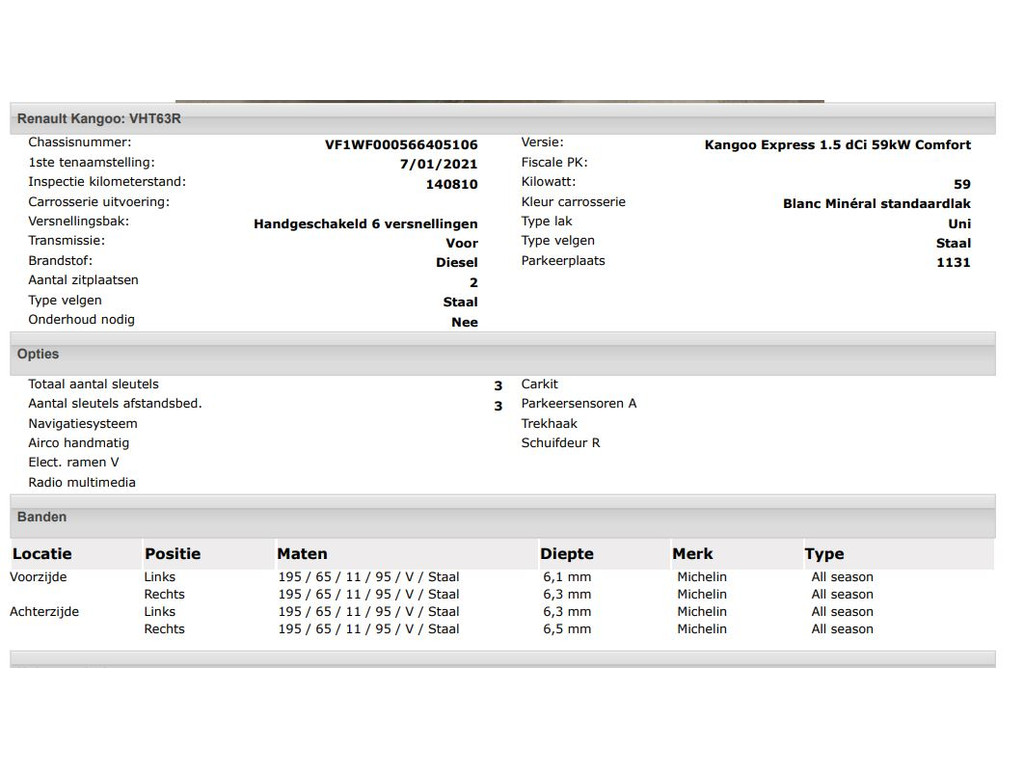Click the Blanc Minéral standaardlak colour value

click(876, 204)
